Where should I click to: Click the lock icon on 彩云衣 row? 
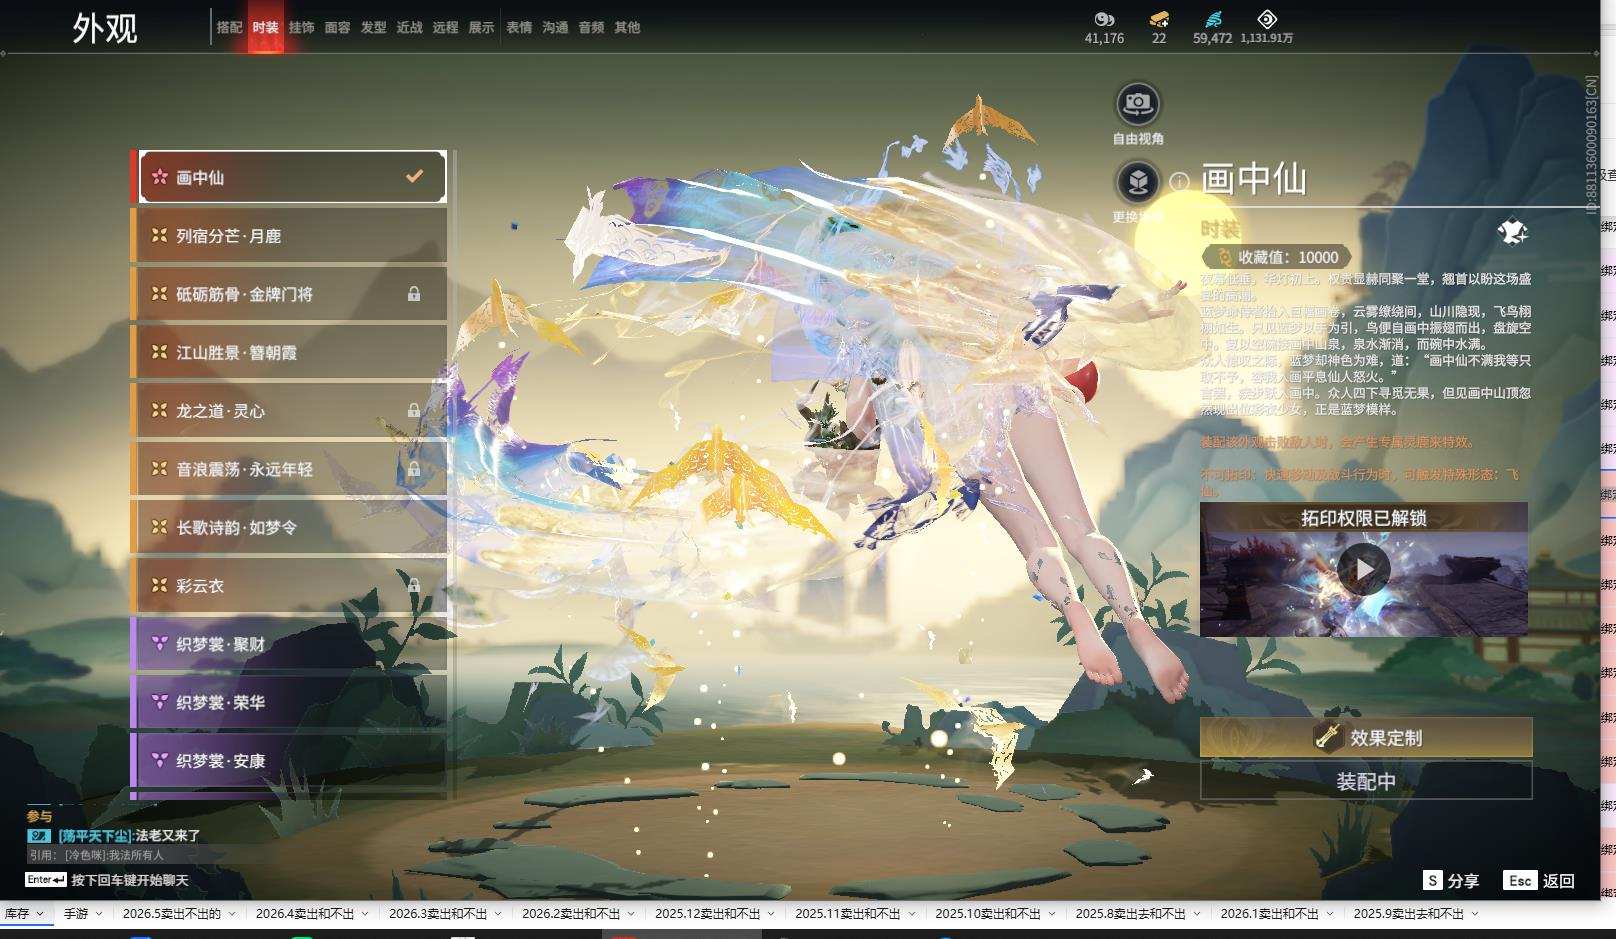coord(414,586)
